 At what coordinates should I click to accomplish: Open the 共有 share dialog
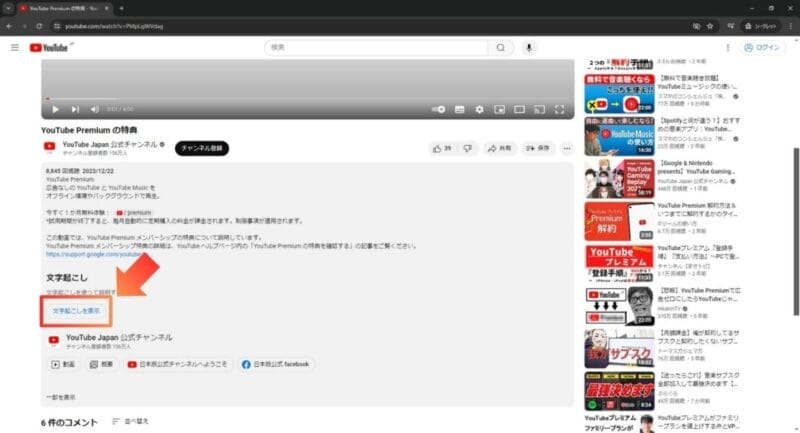pyautogui.click(x=499, y=148)
